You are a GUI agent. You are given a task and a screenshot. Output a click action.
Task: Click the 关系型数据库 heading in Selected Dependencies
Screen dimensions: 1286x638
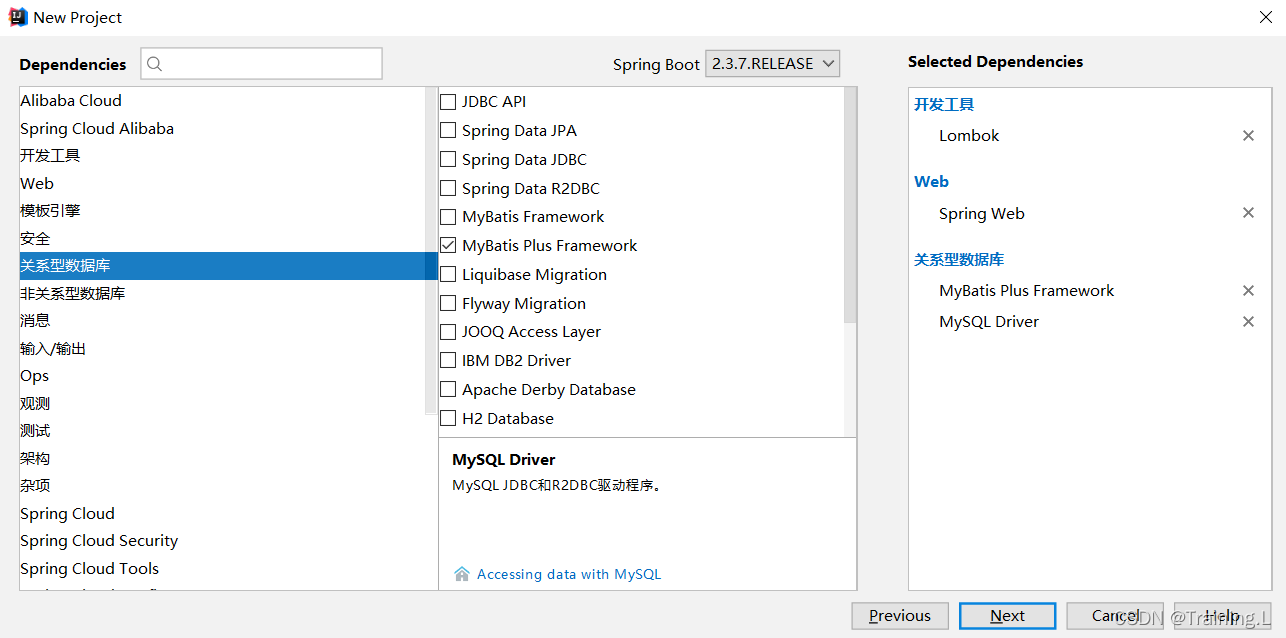(959, 260)
